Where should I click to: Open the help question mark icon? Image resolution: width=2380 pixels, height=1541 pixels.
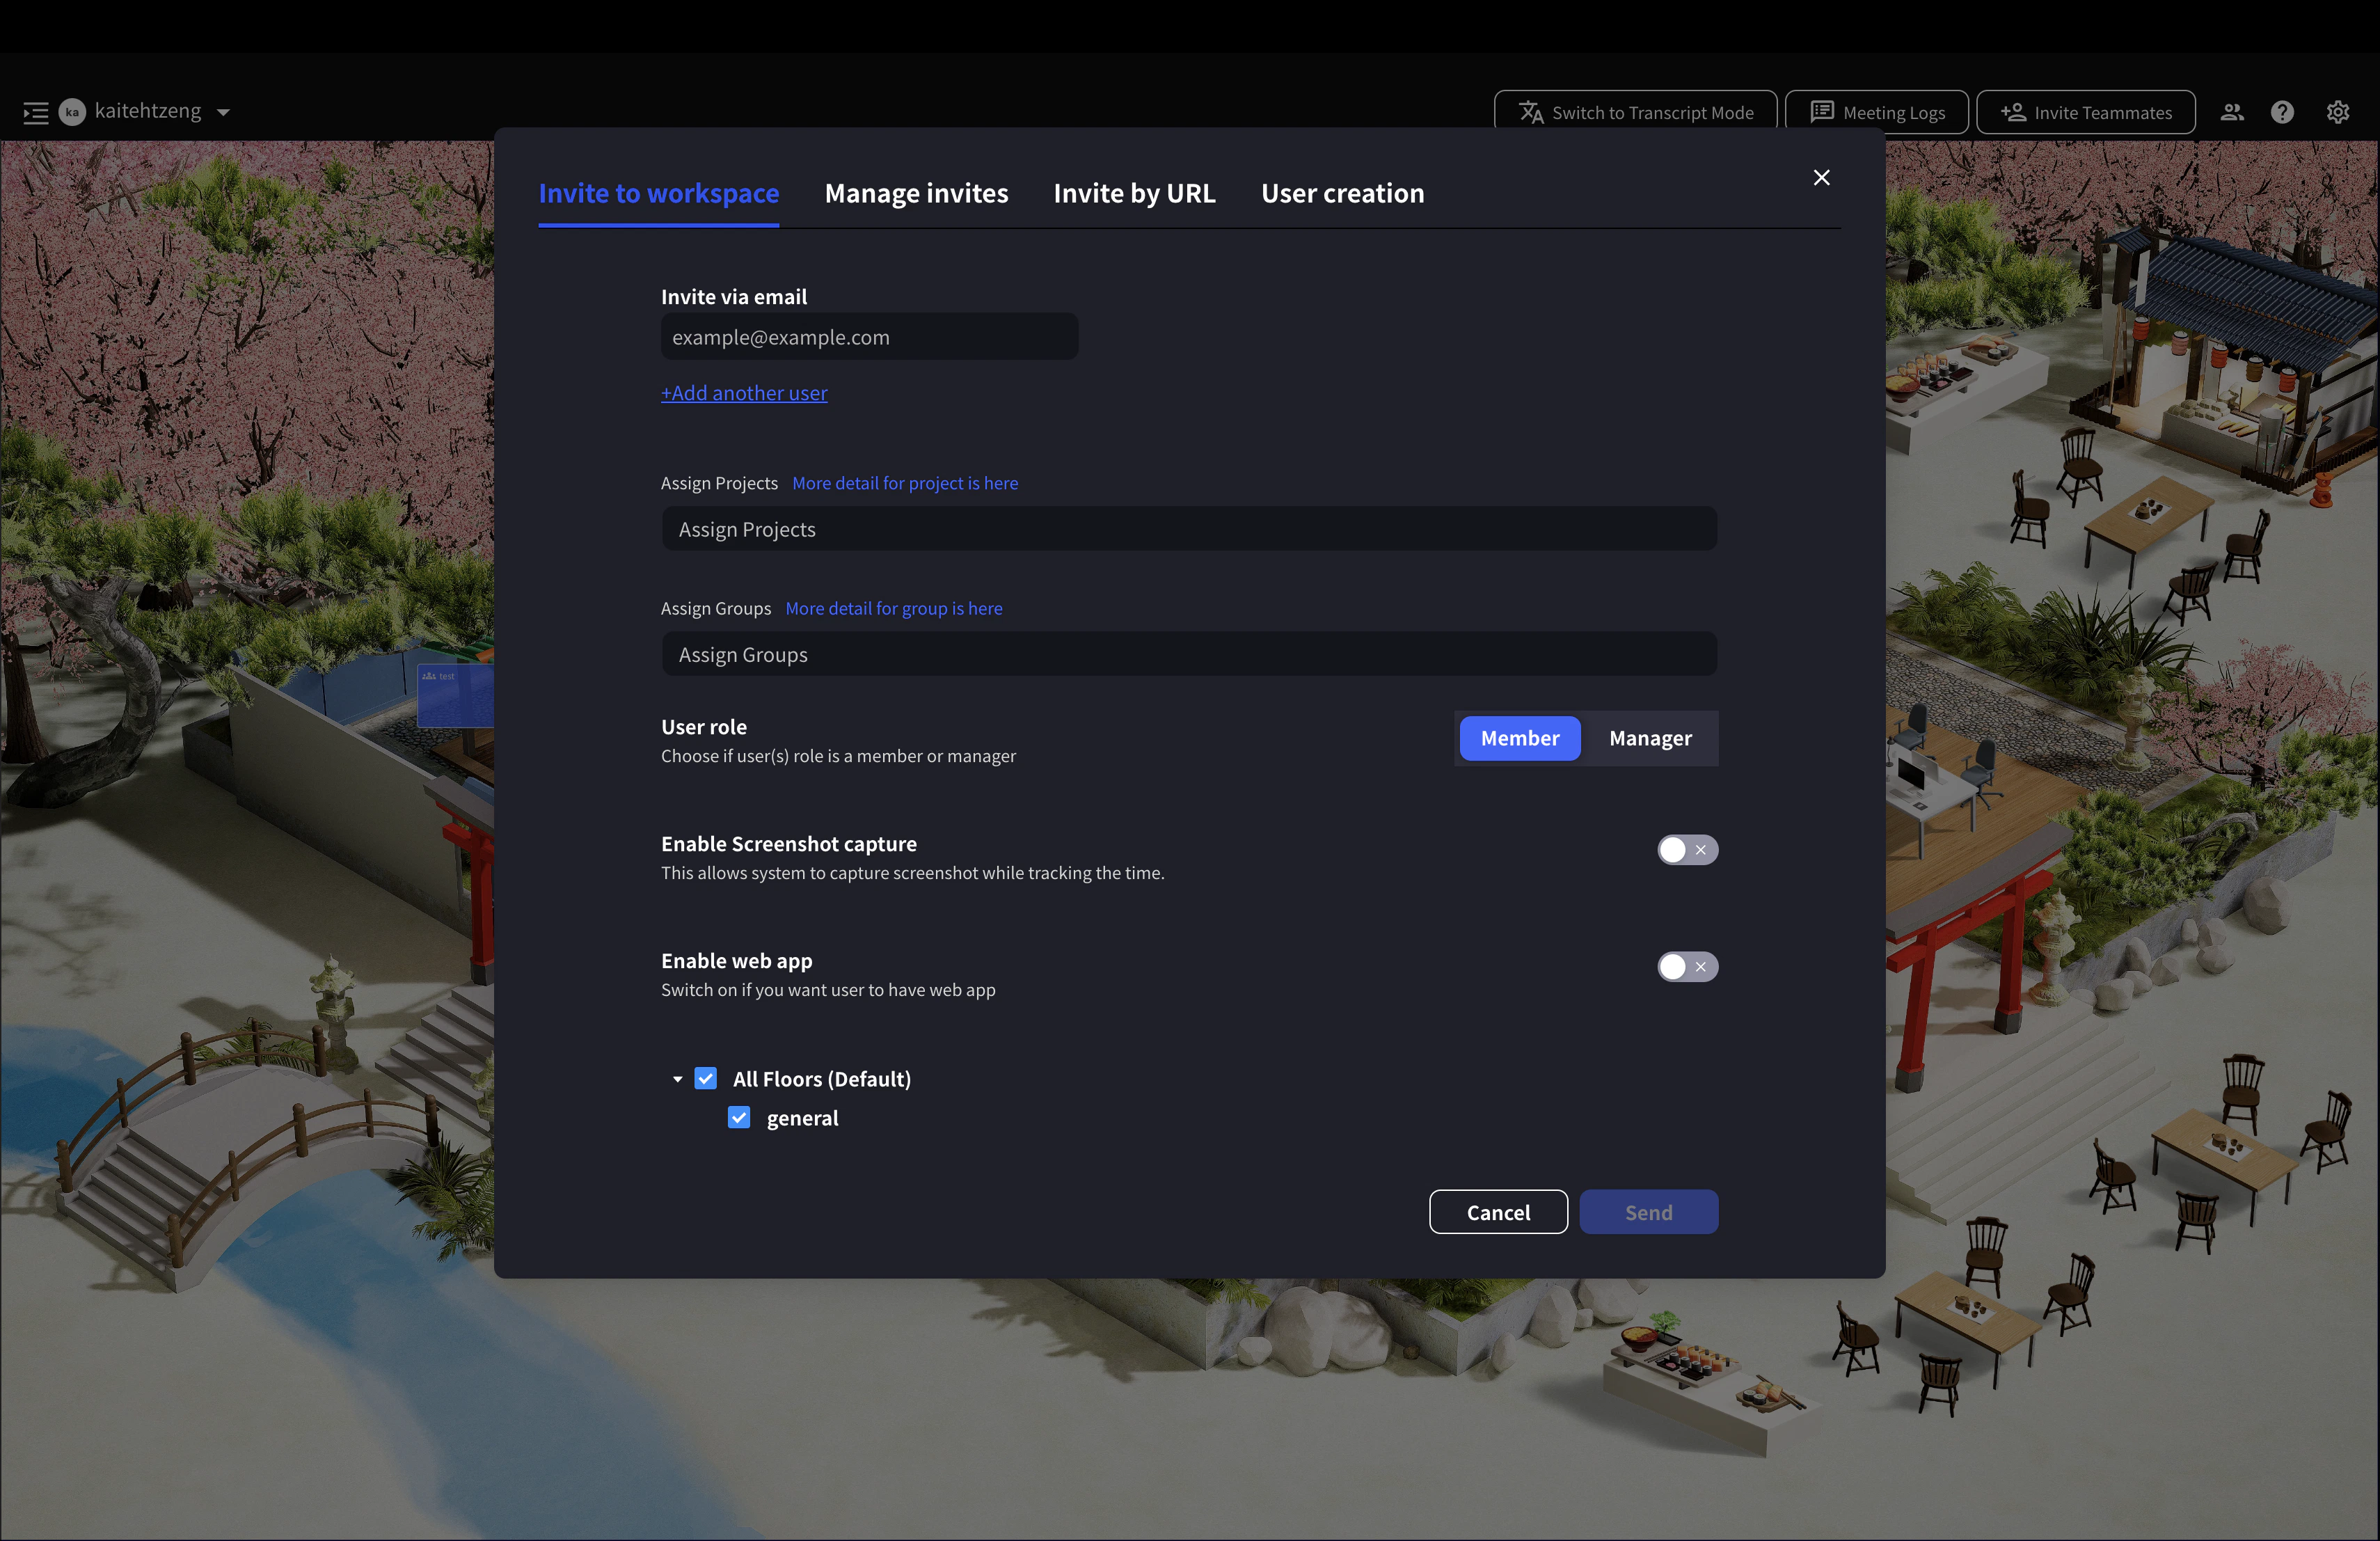pyautogui.click(x=2282, y=112)
